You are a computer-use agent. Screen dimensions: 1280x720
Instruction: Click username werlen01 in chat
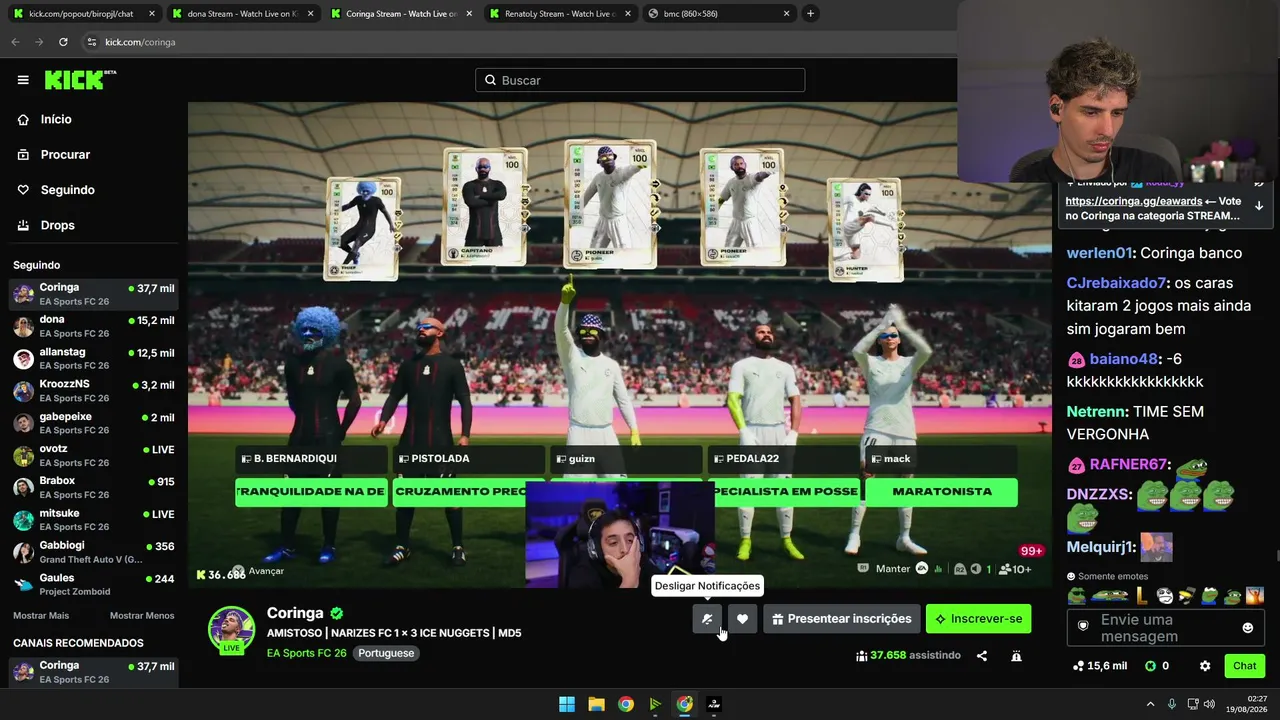tap(1099, 253)
